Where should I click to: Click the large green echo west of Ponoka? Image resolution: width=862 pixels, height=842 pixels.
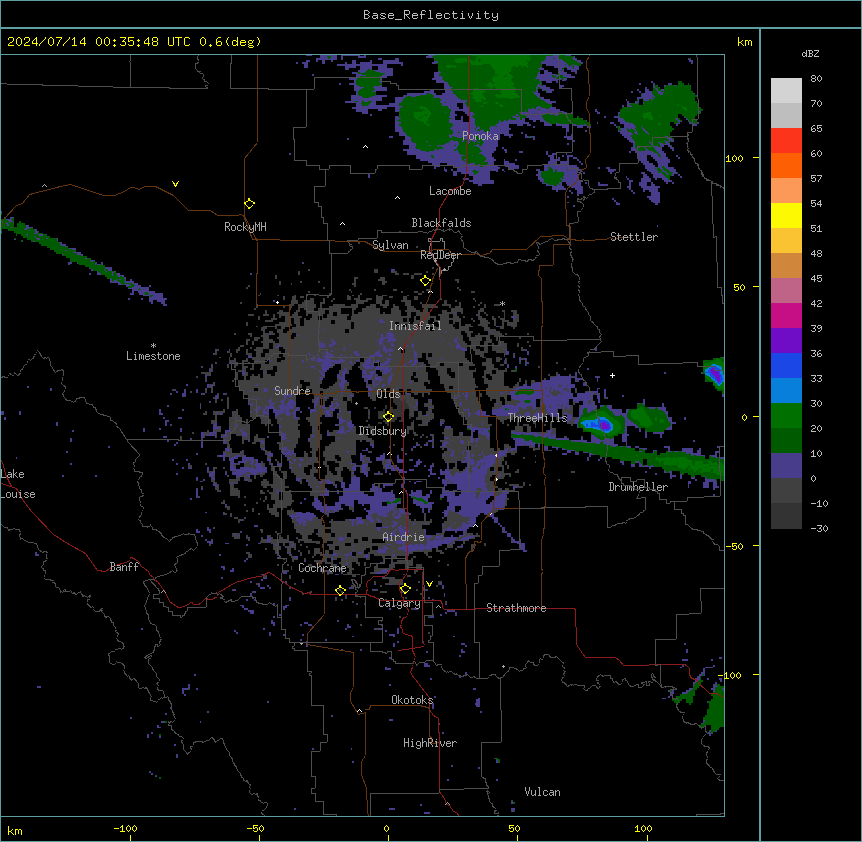pyautogui.click(x=424, y=121)
